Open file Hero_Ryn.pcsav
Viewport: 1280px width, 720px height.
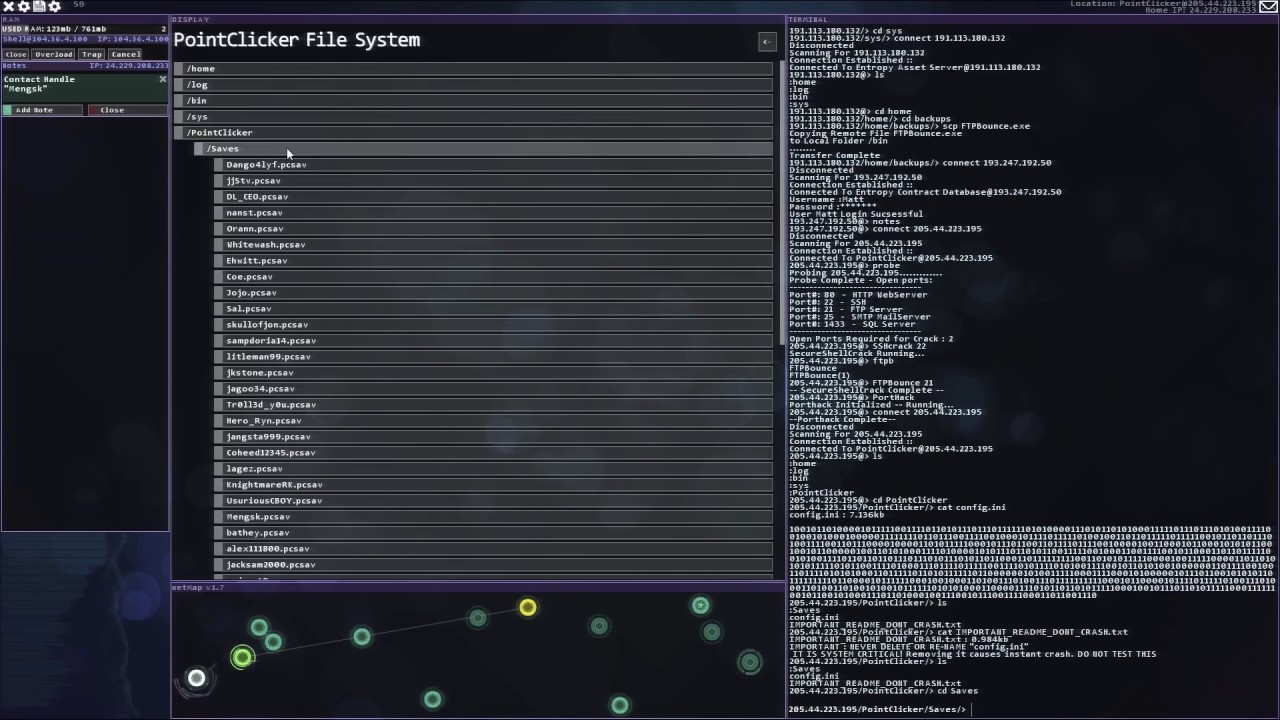(493, 421)
